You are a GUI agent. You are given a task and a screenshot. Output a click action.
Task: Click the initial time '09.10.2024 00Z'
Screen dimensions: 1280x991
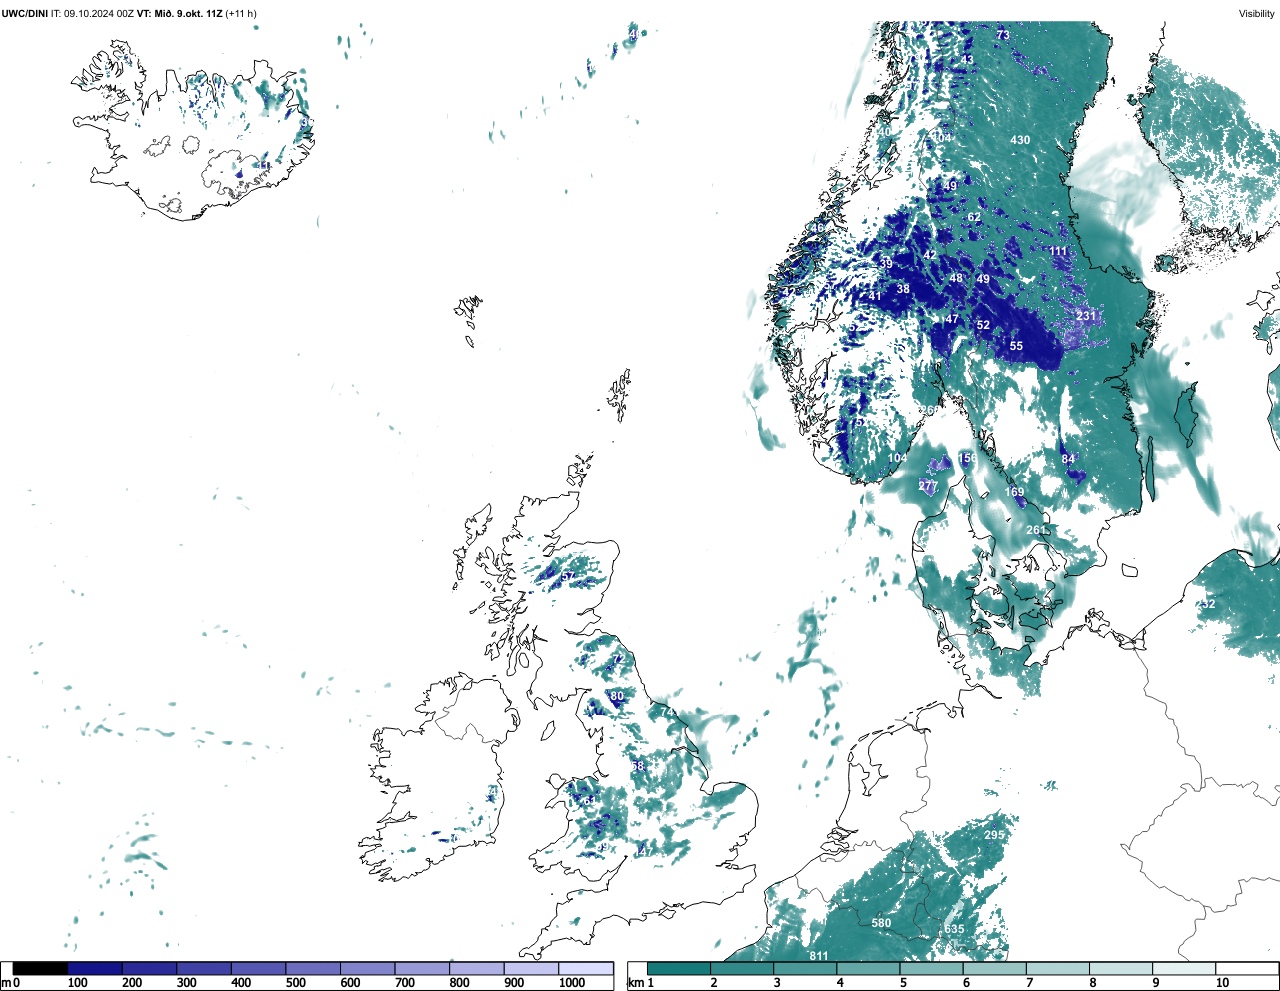99,14
